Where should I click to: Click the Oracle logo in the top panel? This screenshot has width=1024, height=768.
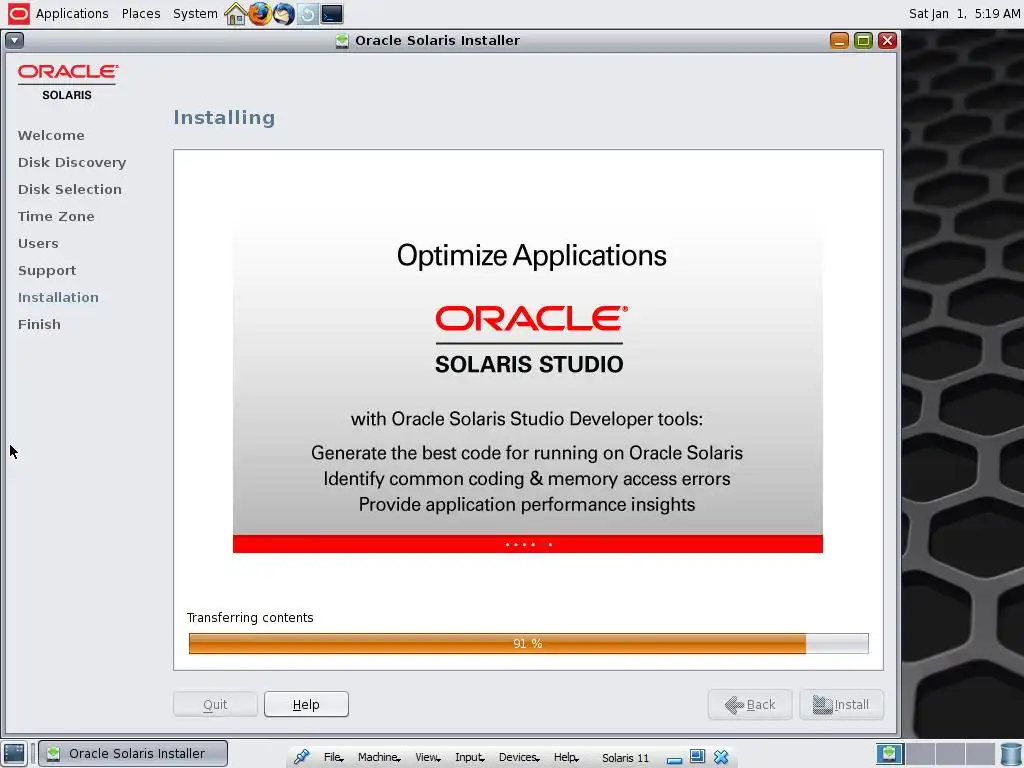[x=18, y=14]
